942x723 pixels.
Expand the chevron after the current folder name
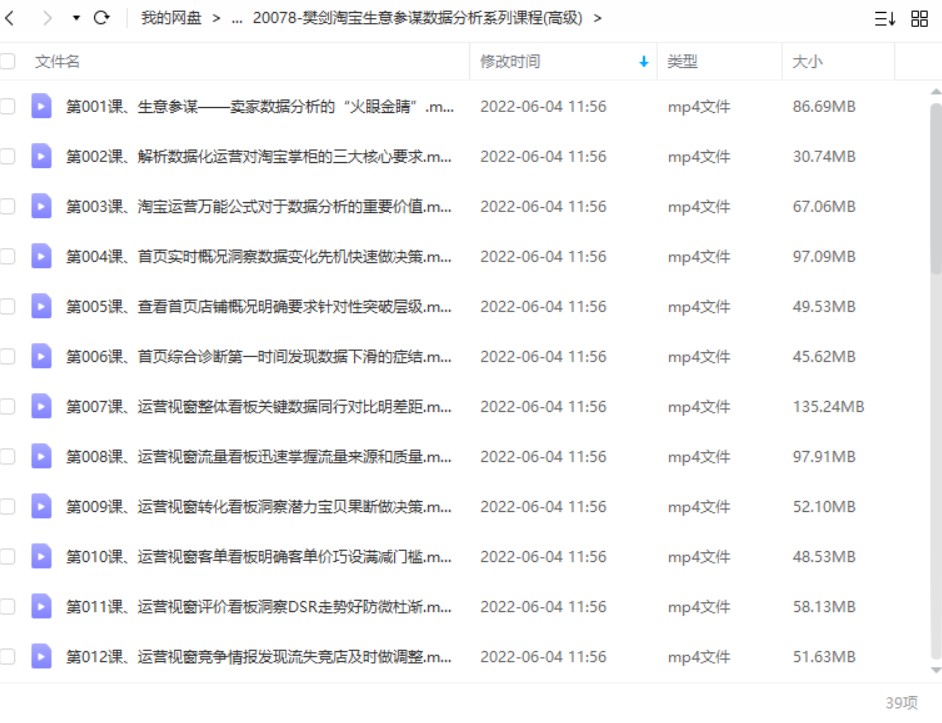597,19
